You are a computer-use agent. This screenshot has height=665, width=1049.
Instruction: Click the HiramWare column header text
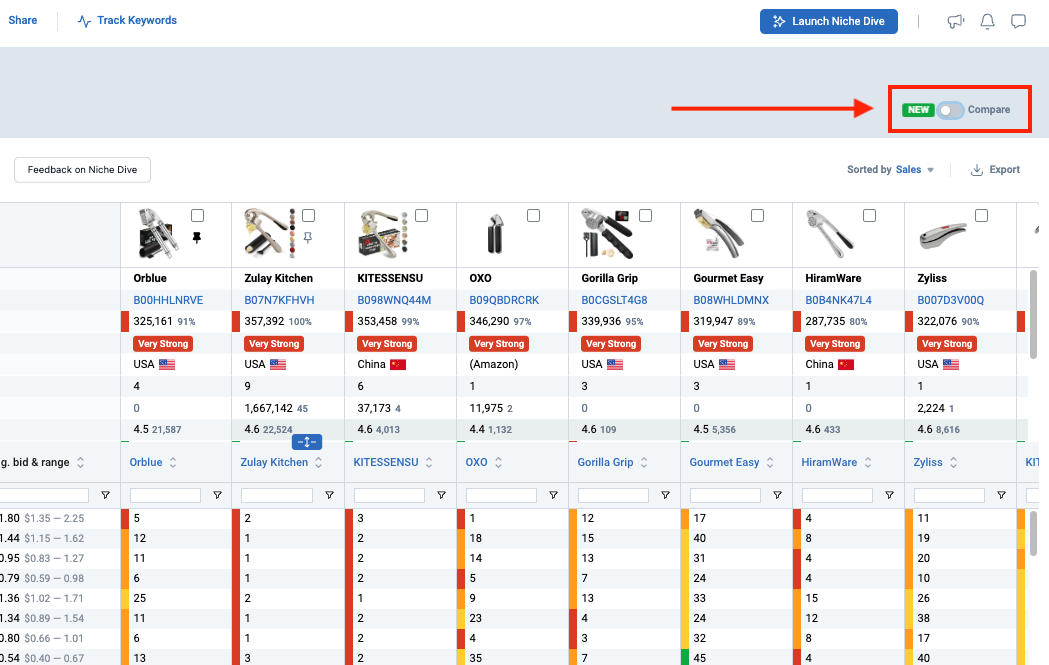[x=829, y=462]
